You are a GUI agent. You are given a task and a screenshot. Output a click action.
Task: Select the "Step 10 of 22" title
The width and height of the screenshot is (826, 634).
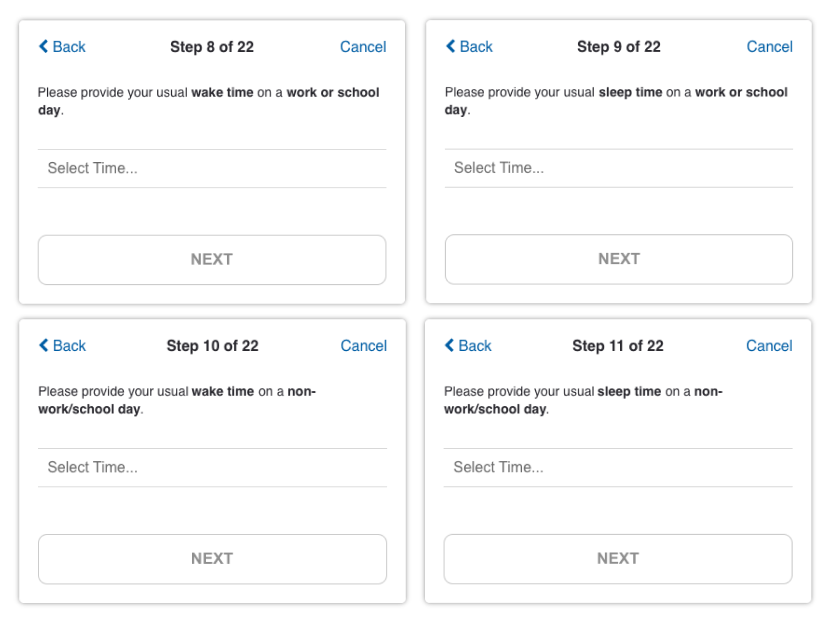pyautogui.click(x=212, y=346)
